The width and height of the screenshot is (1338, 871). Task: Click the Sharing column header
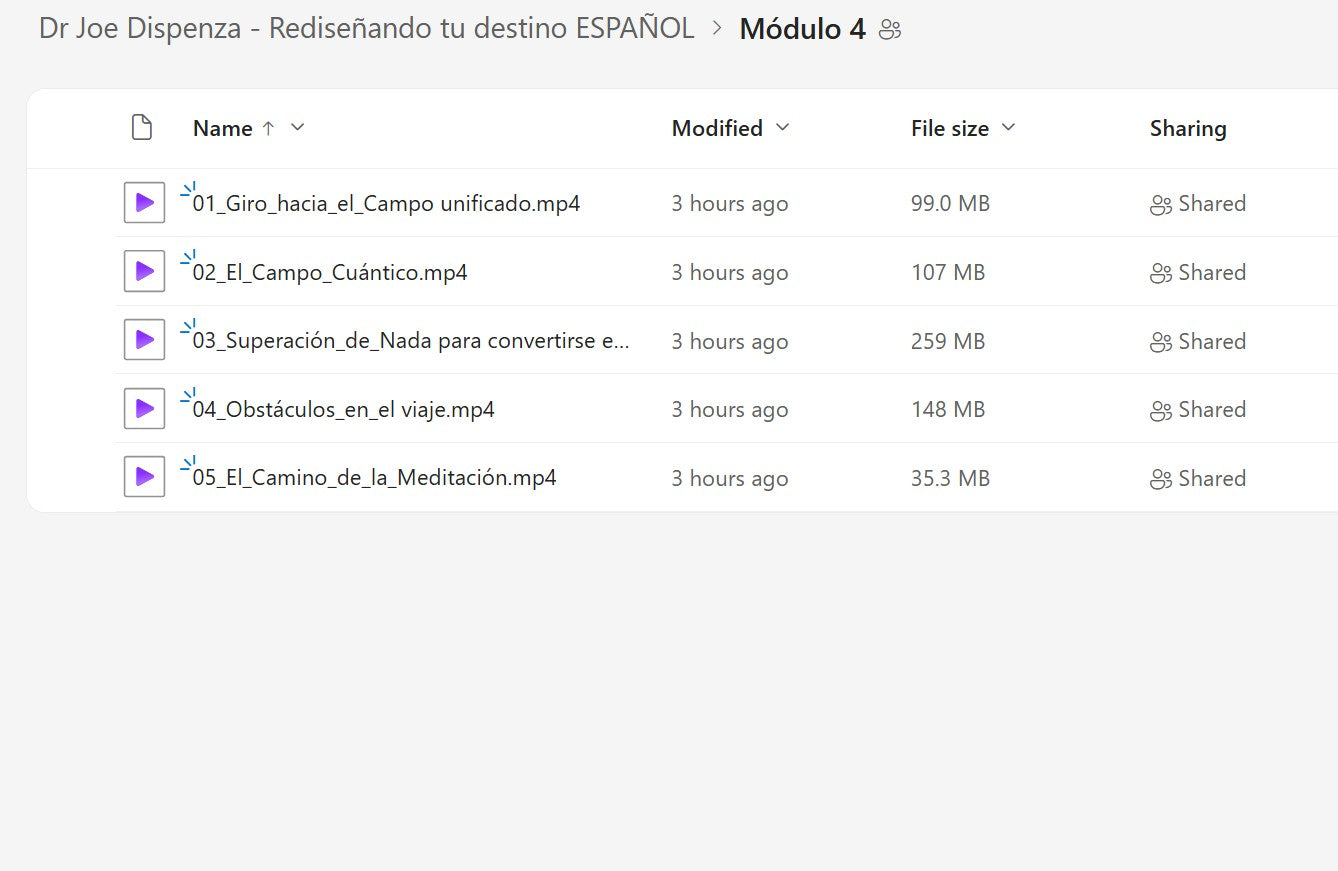coord(1188,128)
